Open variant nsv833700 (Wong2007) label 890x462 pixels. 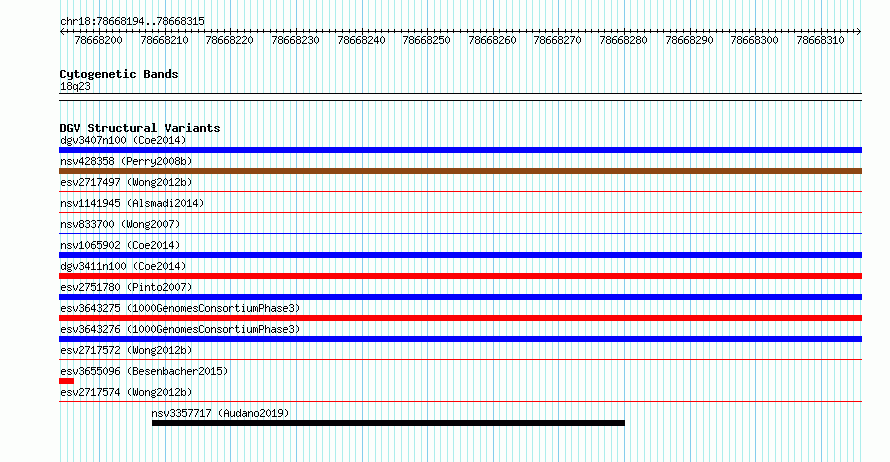(120, 224)
